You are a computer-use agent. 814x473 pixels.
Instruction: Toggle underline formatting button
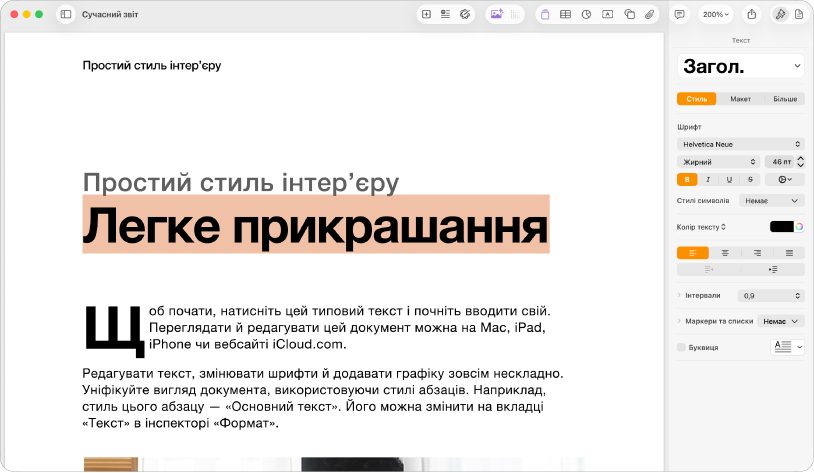[x=729, y=179]
